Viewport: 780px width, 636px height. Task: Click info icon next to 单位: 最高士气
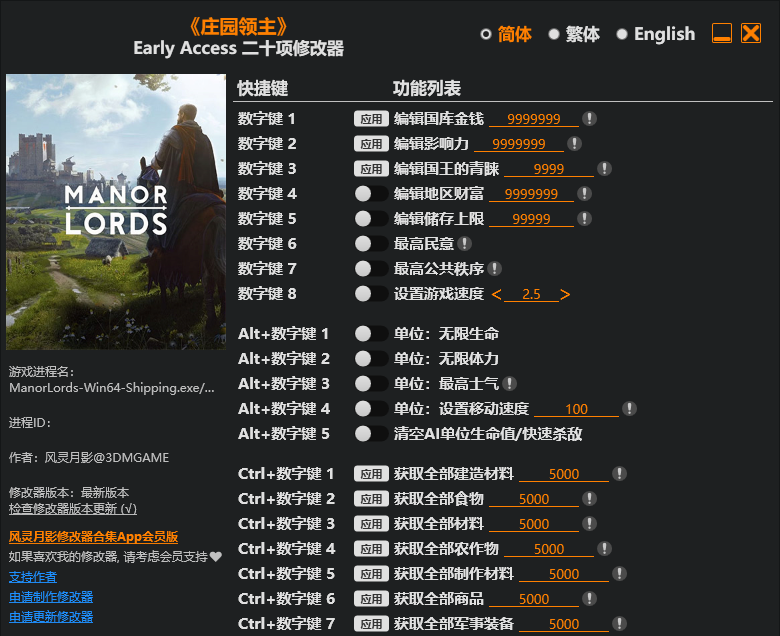pyautogui.click(x=510, y=384)
